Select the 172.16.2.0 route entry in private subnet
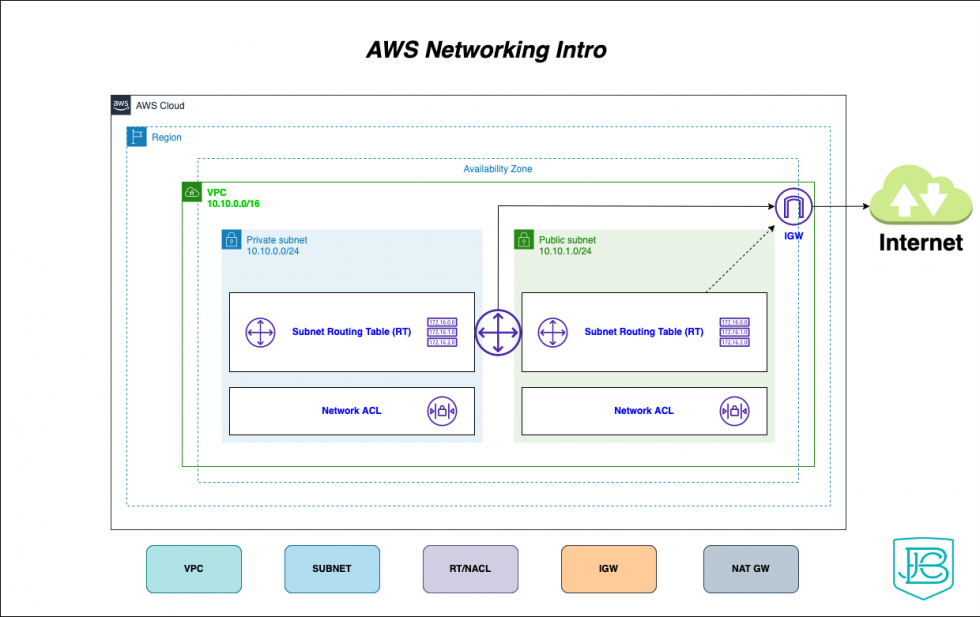The height and width of the screenshot is (617, 980). pos(443,345)
